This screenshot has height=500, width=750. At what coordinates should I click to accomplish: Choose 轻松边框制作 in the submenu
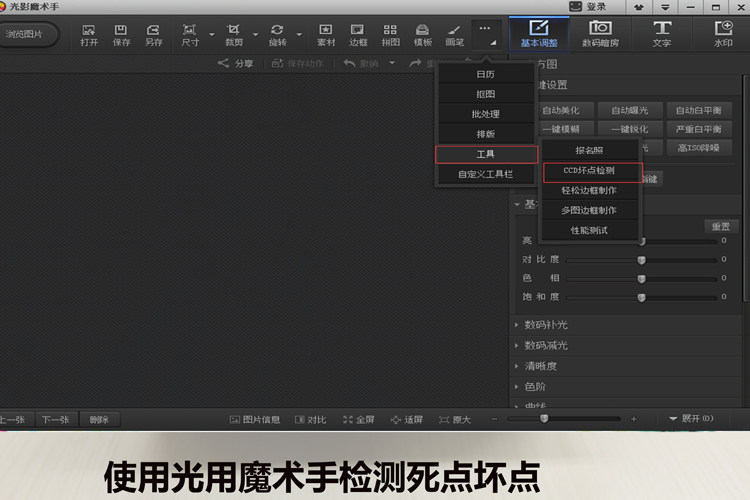coord(589,190)
